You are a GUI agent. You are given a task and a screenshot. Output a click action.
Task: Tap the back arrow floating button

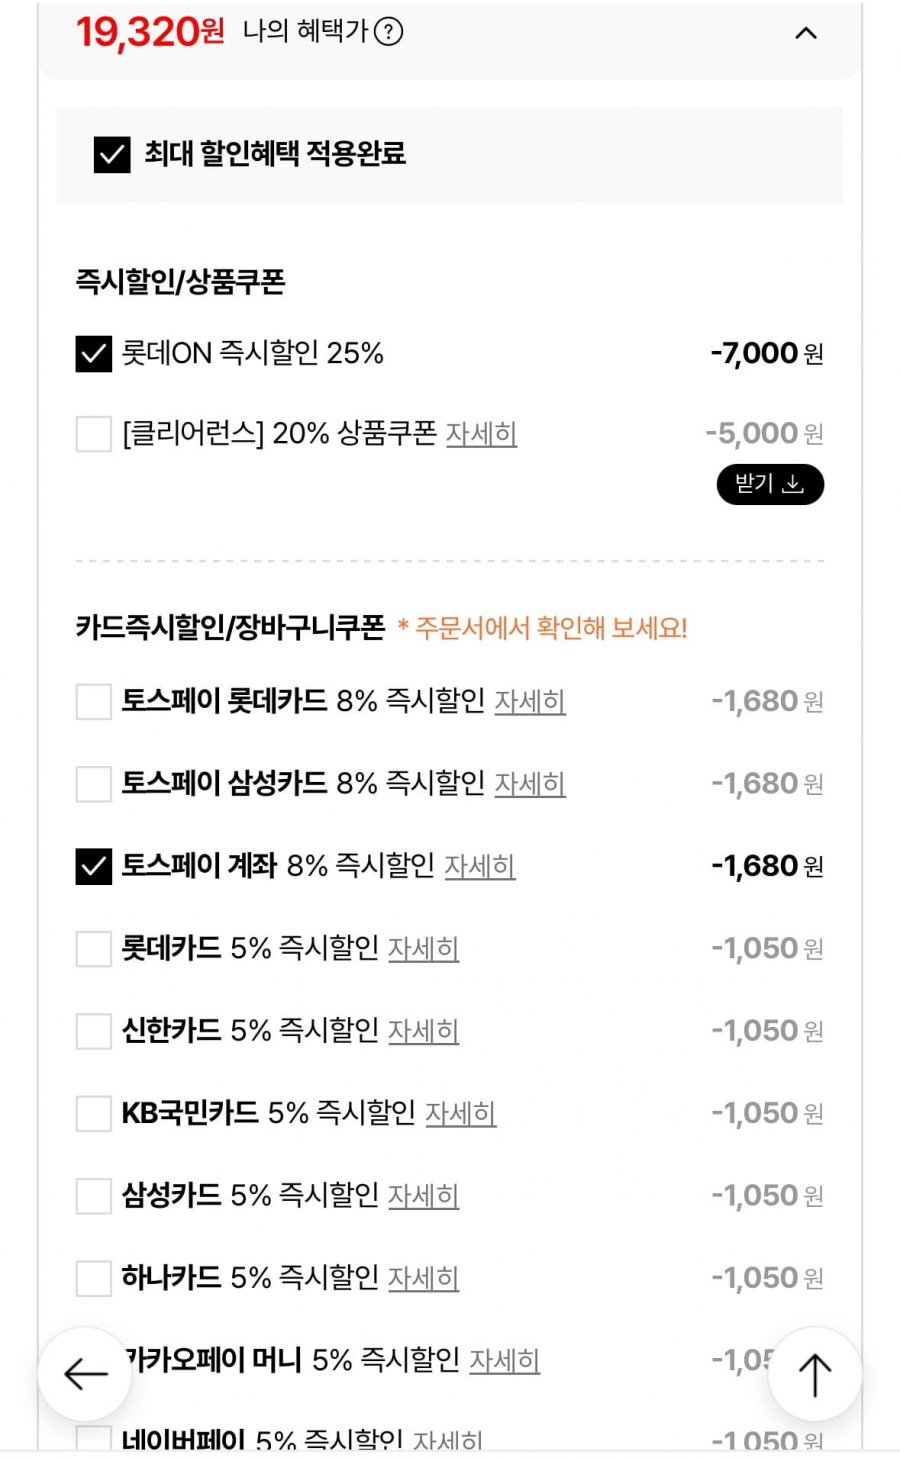(85, 1374)
